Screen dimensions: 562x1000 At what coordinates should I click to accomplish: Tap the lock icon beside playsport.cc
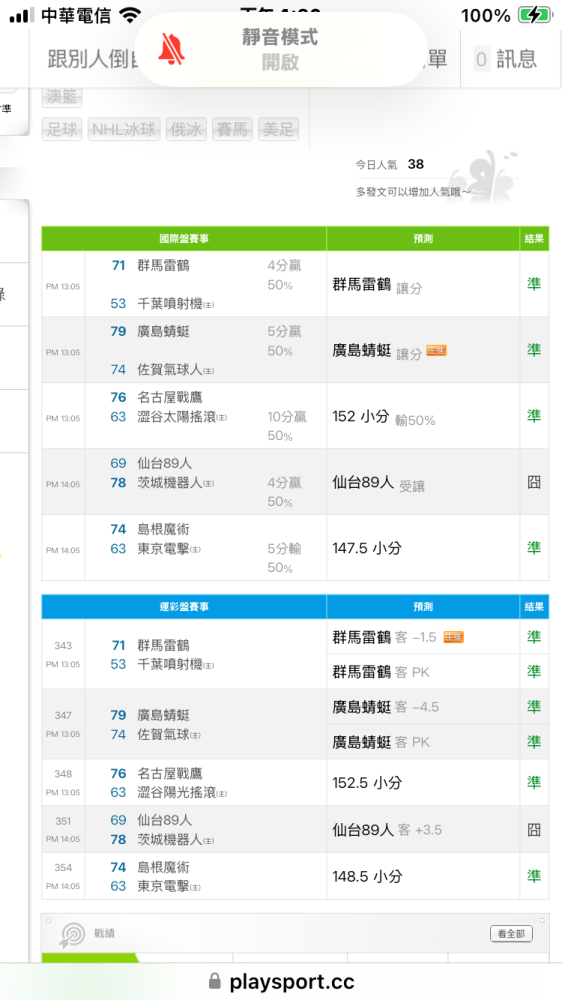(215, 981)
